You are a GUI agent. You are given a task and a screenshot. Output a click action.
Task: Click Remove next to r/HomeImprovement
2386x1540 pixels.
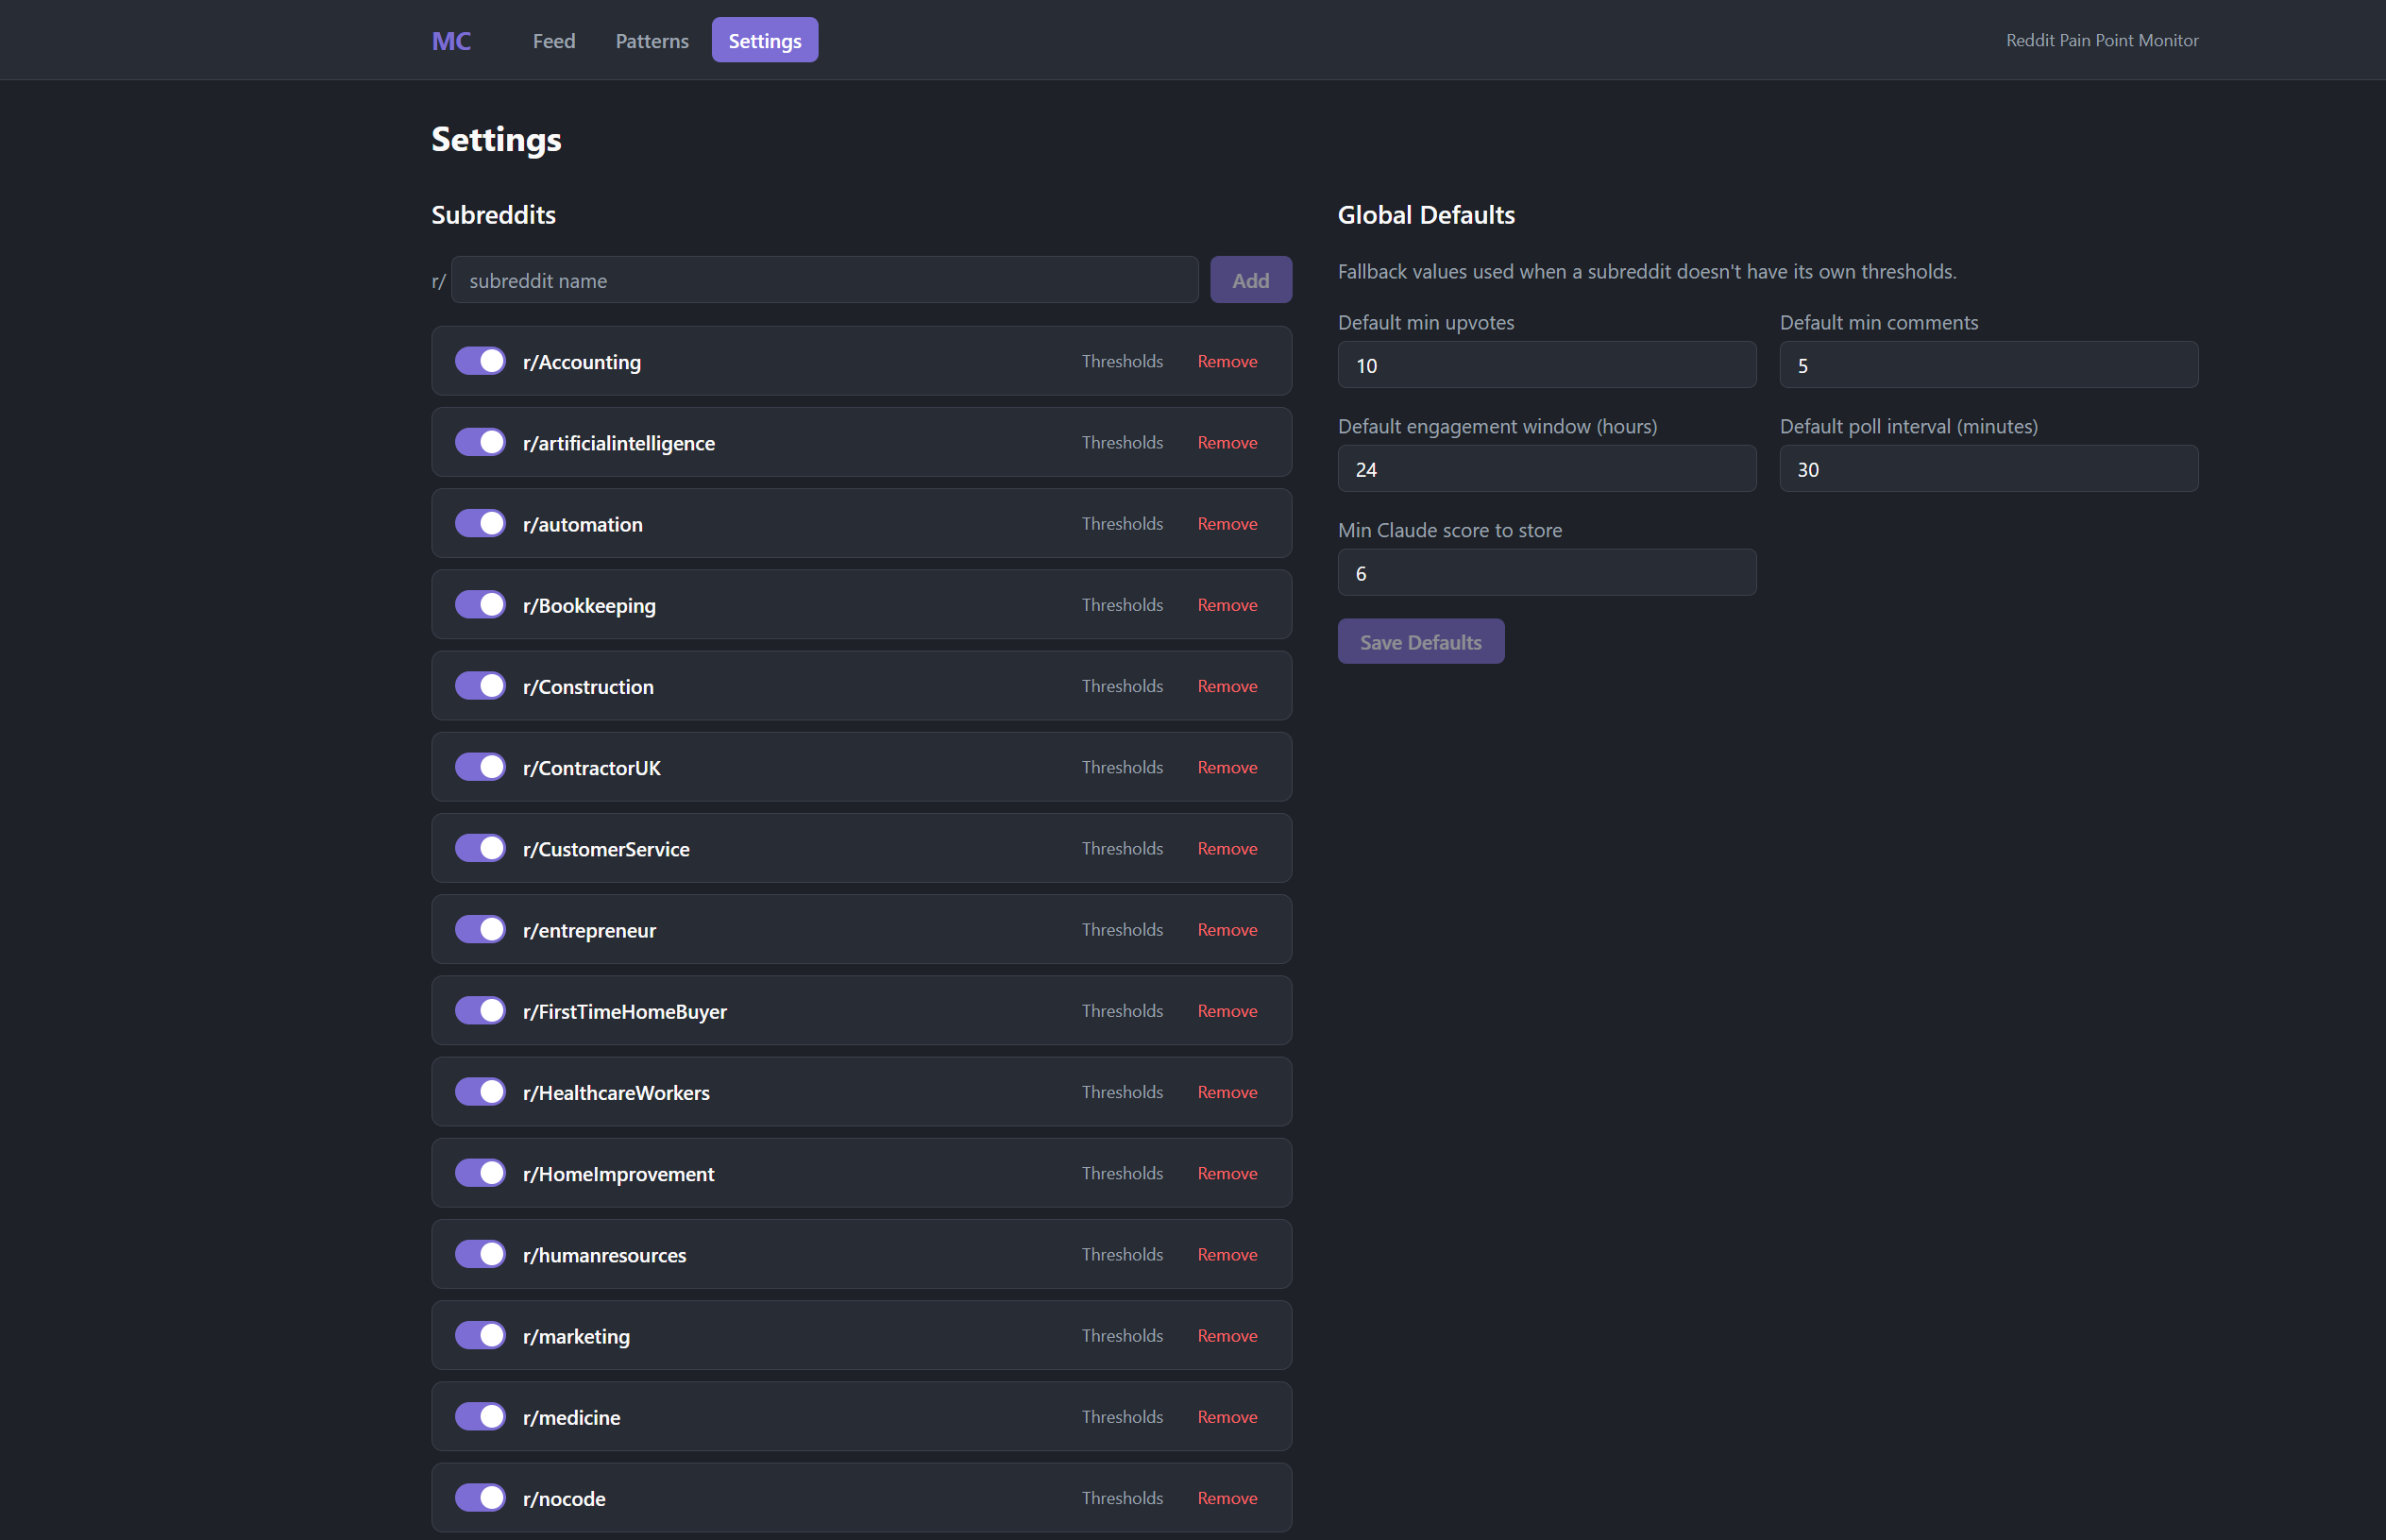(1227, 1173)
